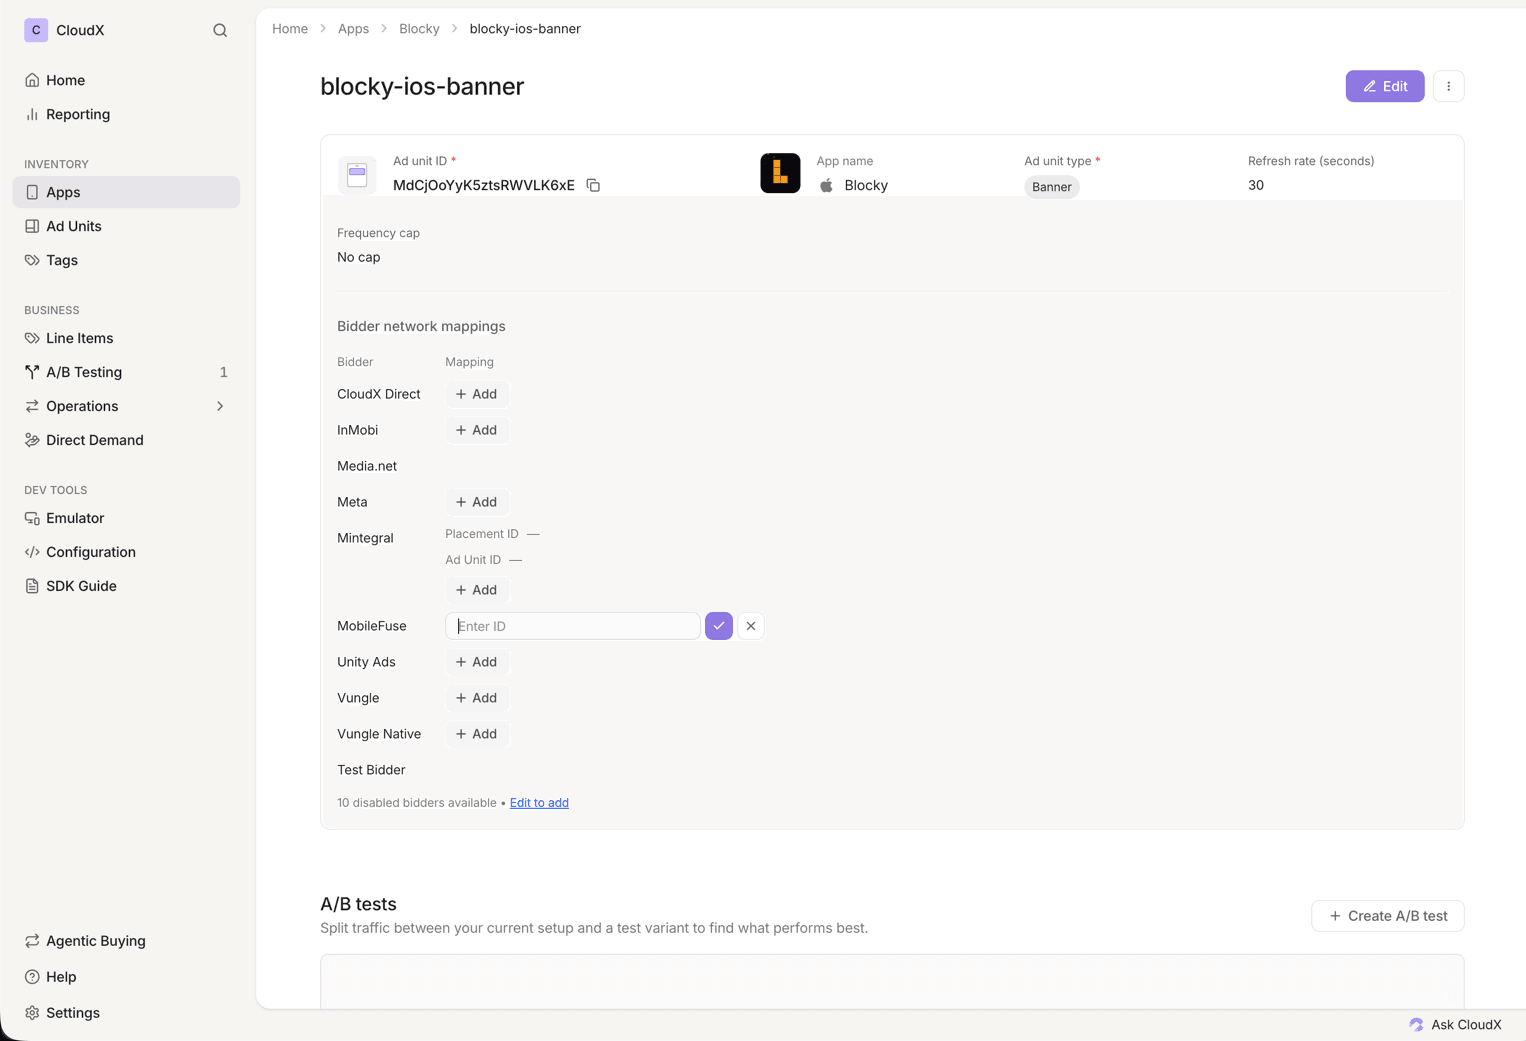The height and width of the screenshot is (1041, 1526).
Task: Click the Banner ad unit type badge
Action: coord(1051,187)
